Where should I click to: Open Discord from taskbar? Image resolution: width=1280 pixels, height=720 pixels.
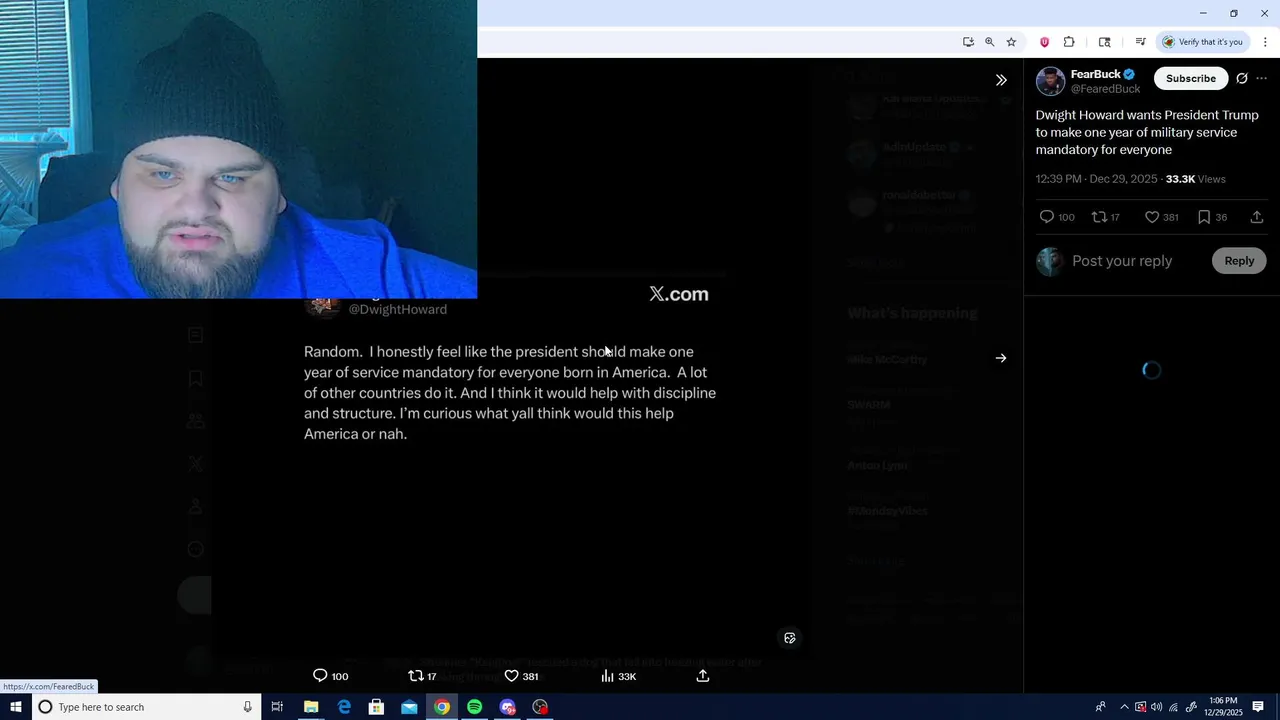pos(508,707)
